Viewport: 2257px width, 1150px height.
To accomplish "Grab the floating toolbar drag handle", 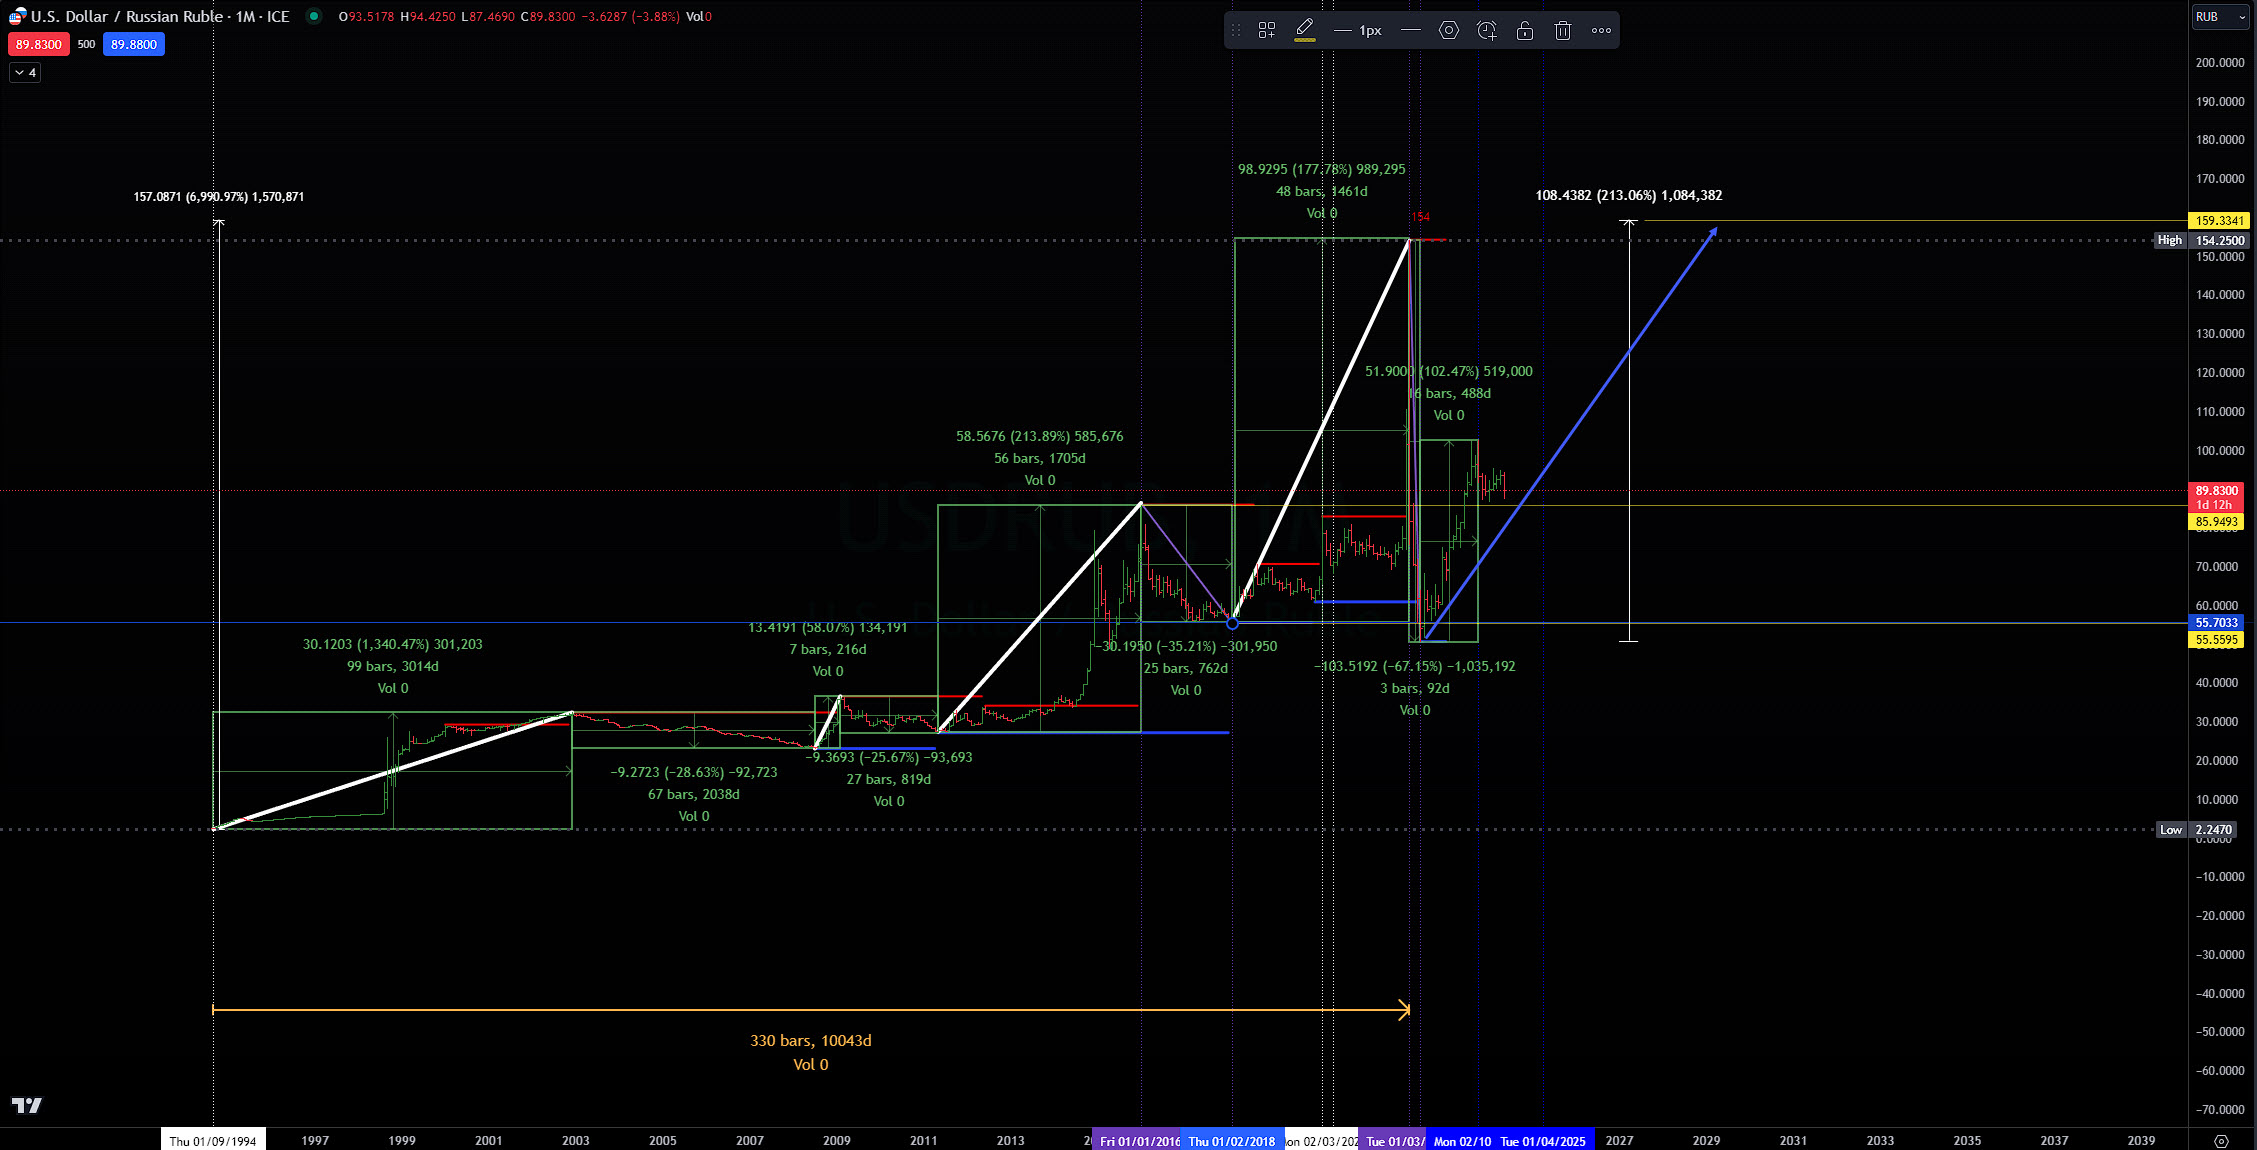I will pyautogui.click(x=1236, y=30).
